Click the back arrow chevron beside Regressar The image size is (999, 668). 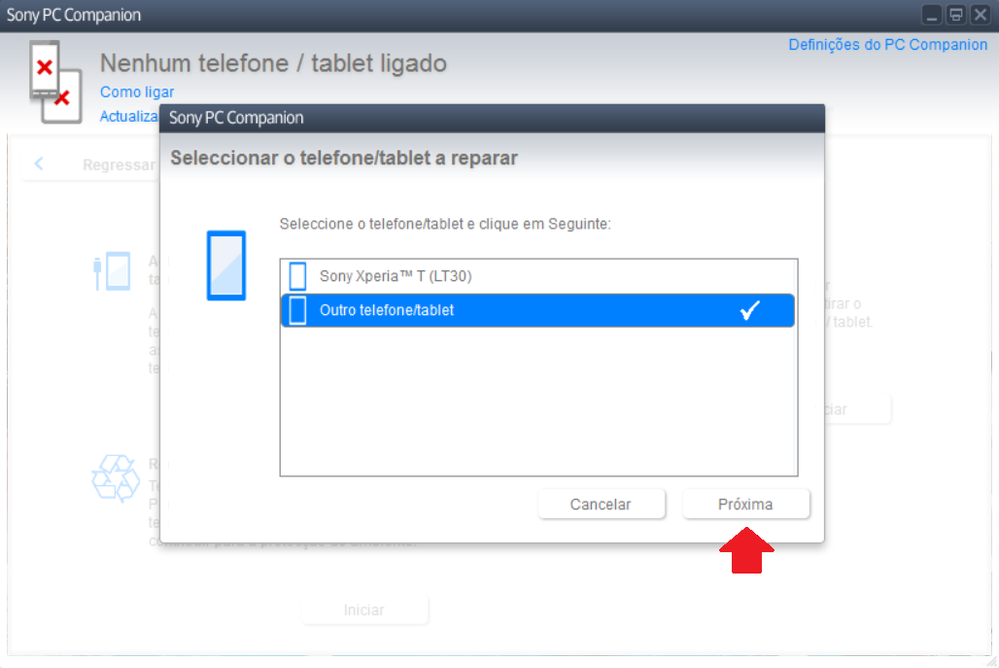pos(39,164)
